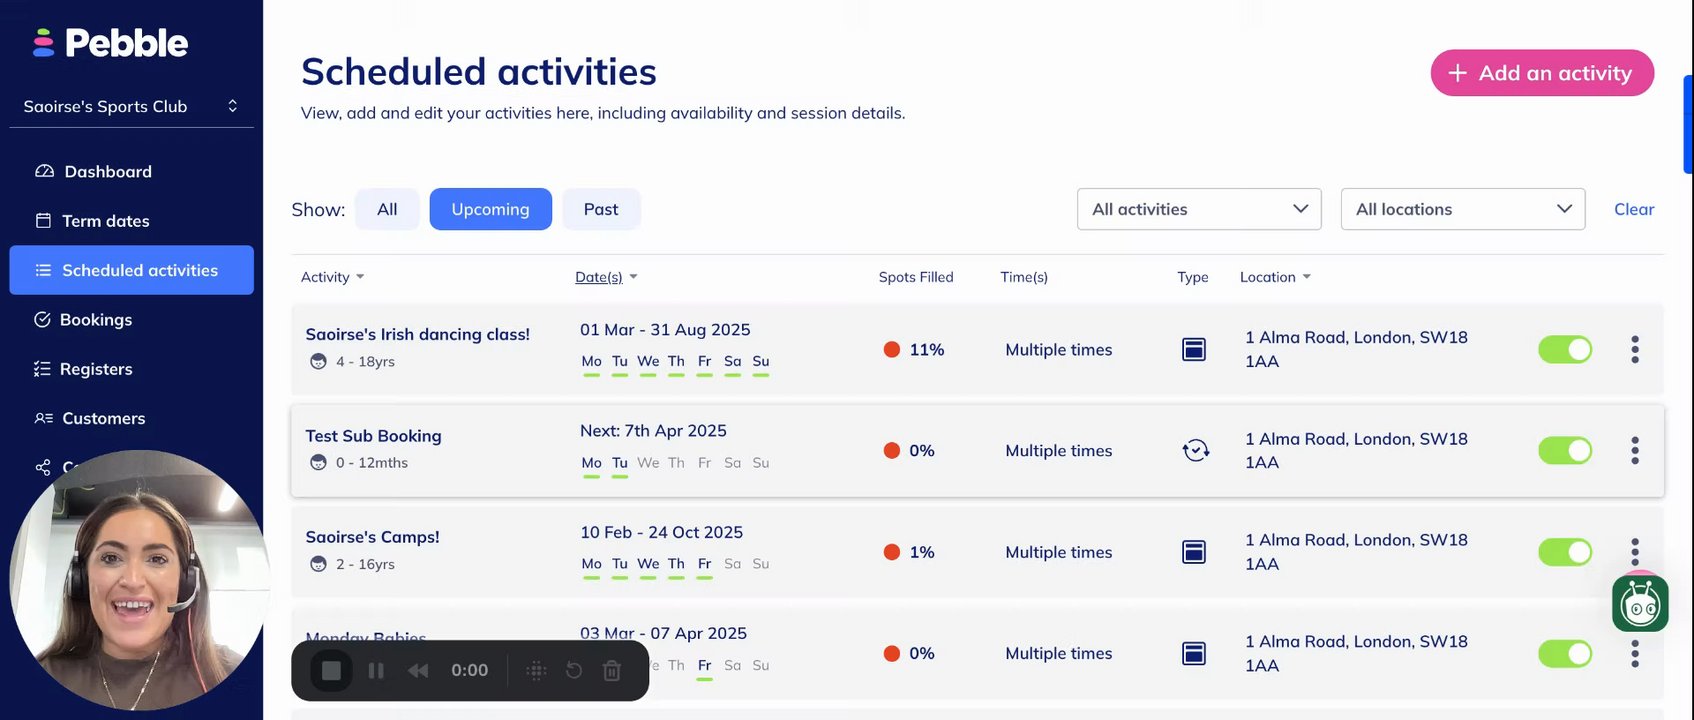Open the All locations dropdown

1463,209
